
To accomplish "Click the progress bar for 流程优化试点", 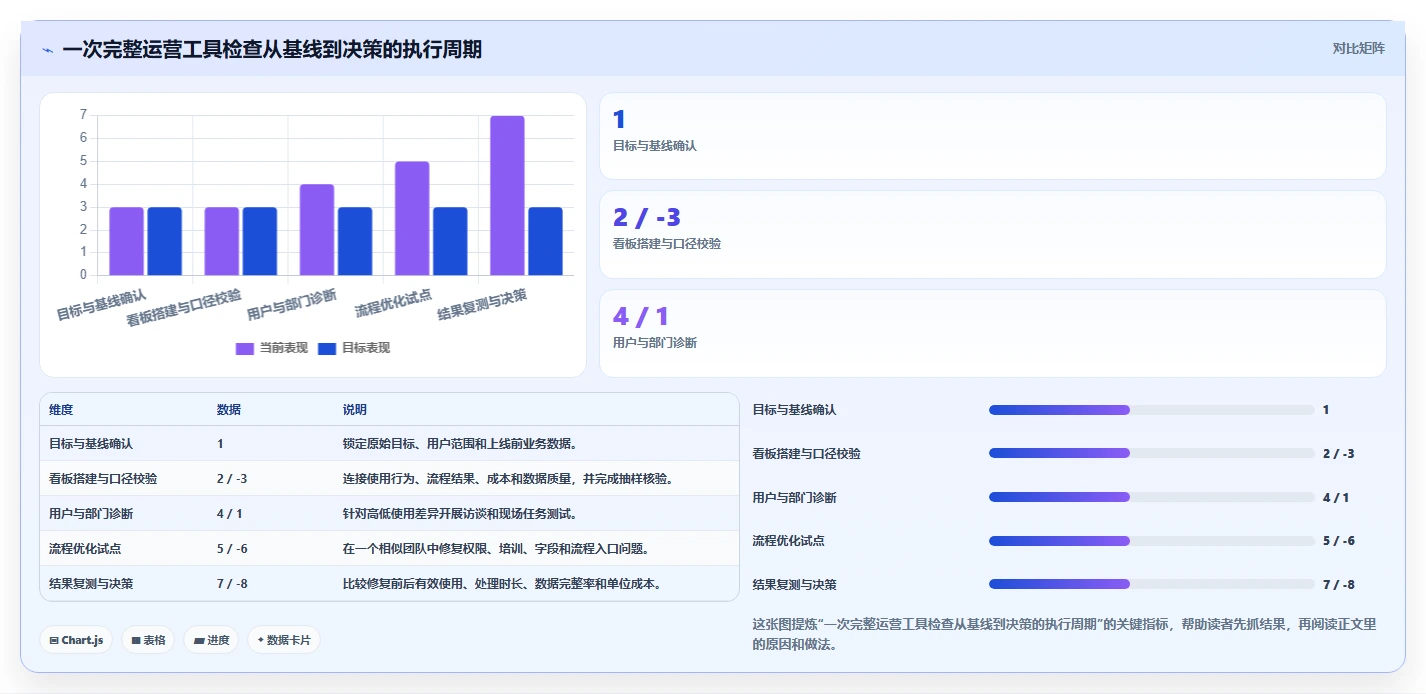I will point(1151,541).
